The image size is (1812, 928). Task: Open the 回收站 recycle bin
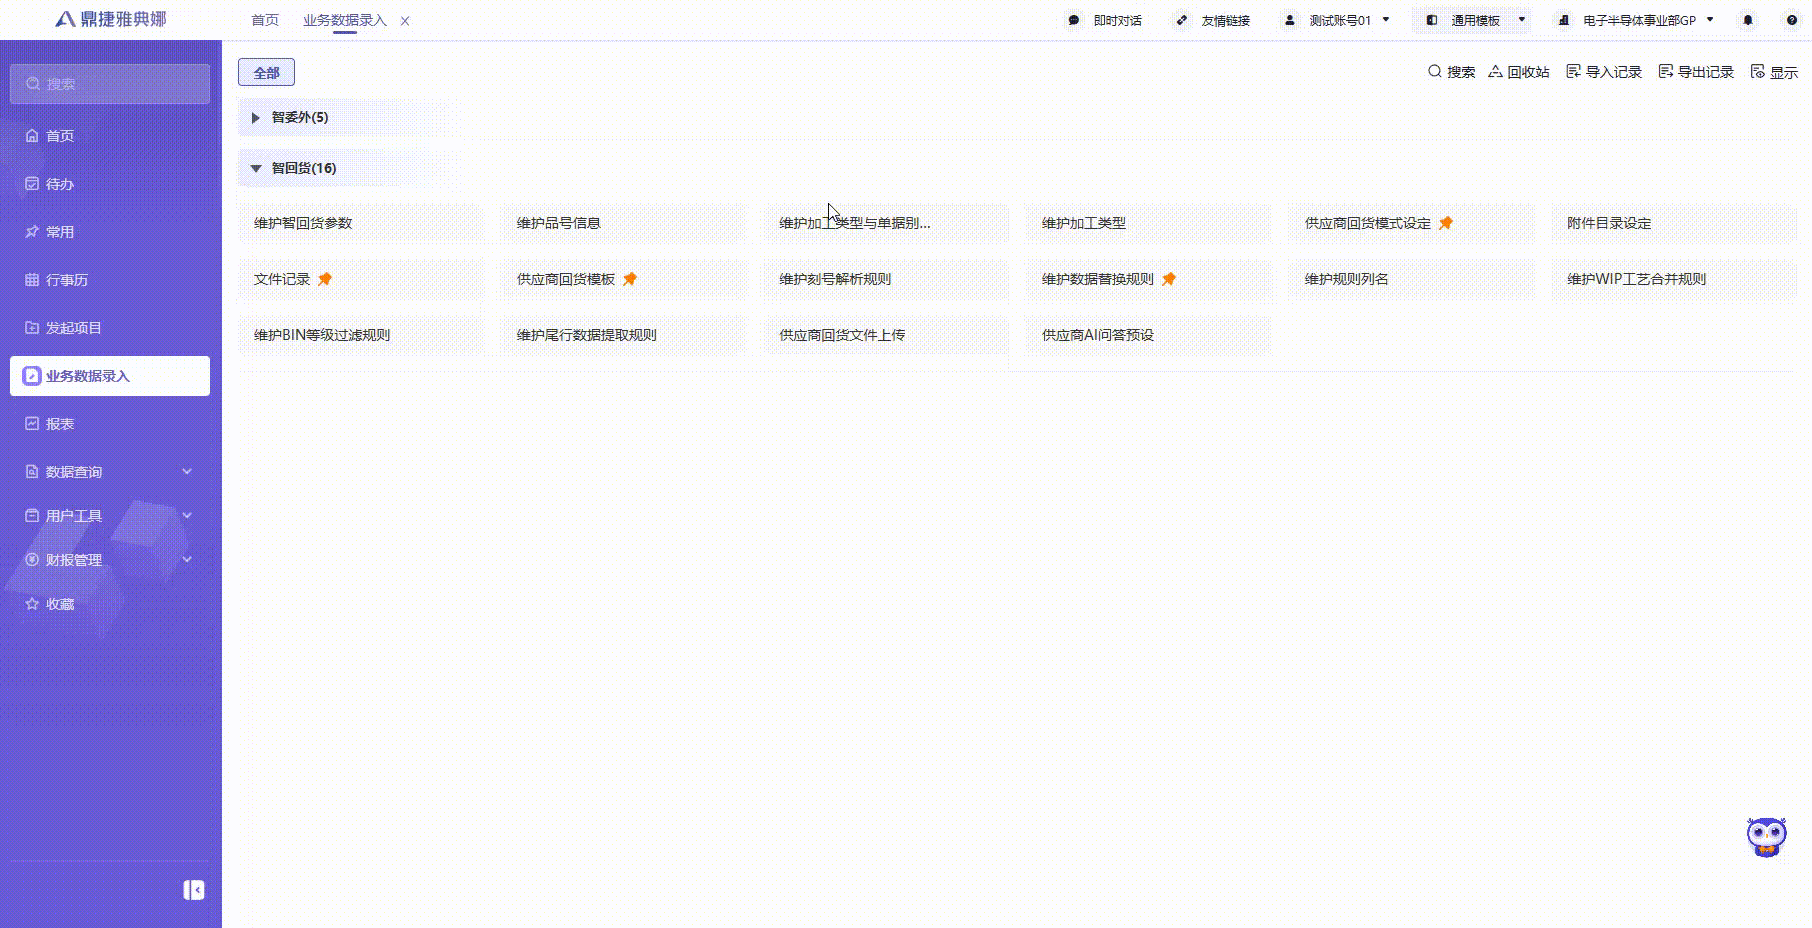coord(1518,72)
